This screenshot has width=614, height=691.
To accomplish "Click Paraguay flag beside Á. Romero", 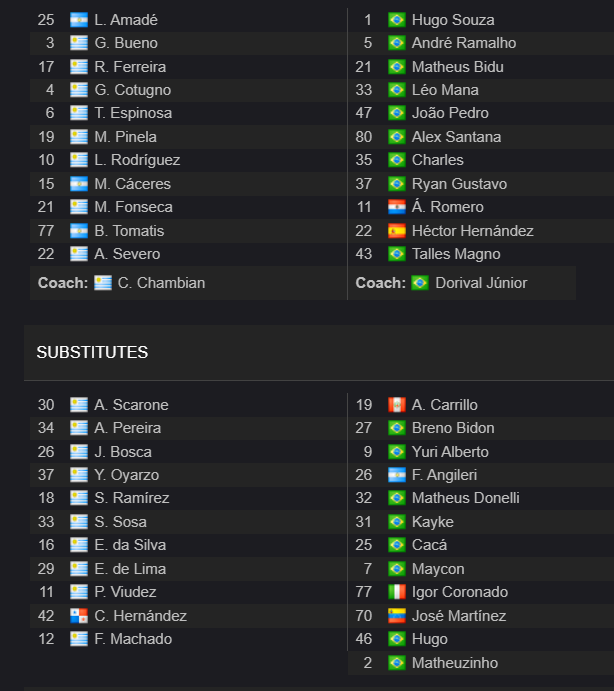I will pyautogui.click(x=397, y=207).
